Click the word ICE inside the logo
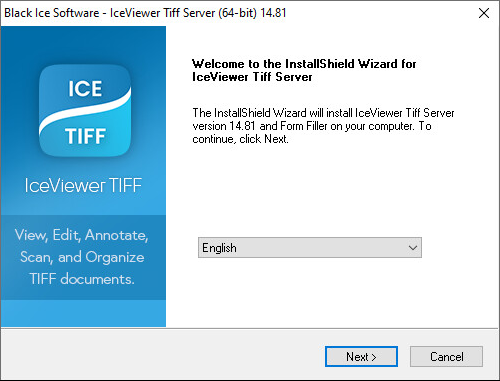Screen dimensions: 500x381 pyautogui.click(x=85, y=89)
